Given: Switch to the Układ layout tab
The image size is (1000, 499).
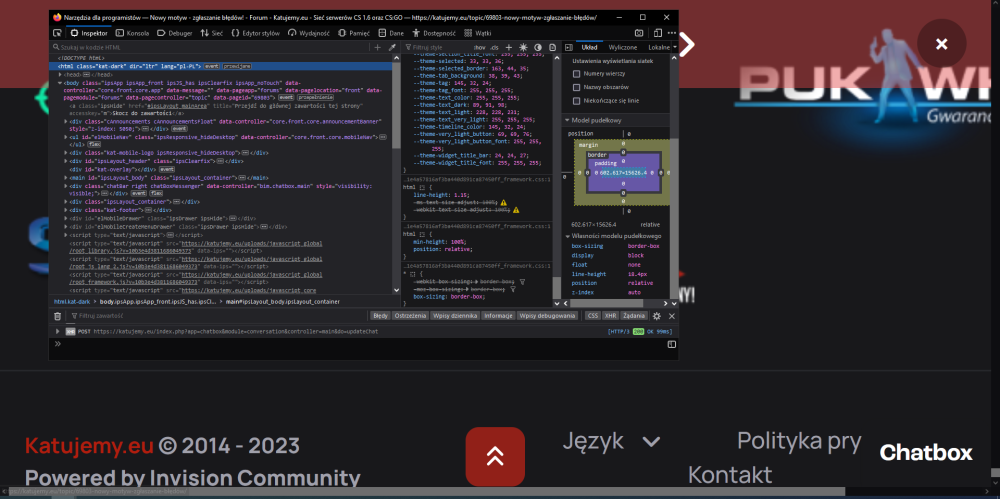Looking at the screenshot, I should tap(589, 47).
